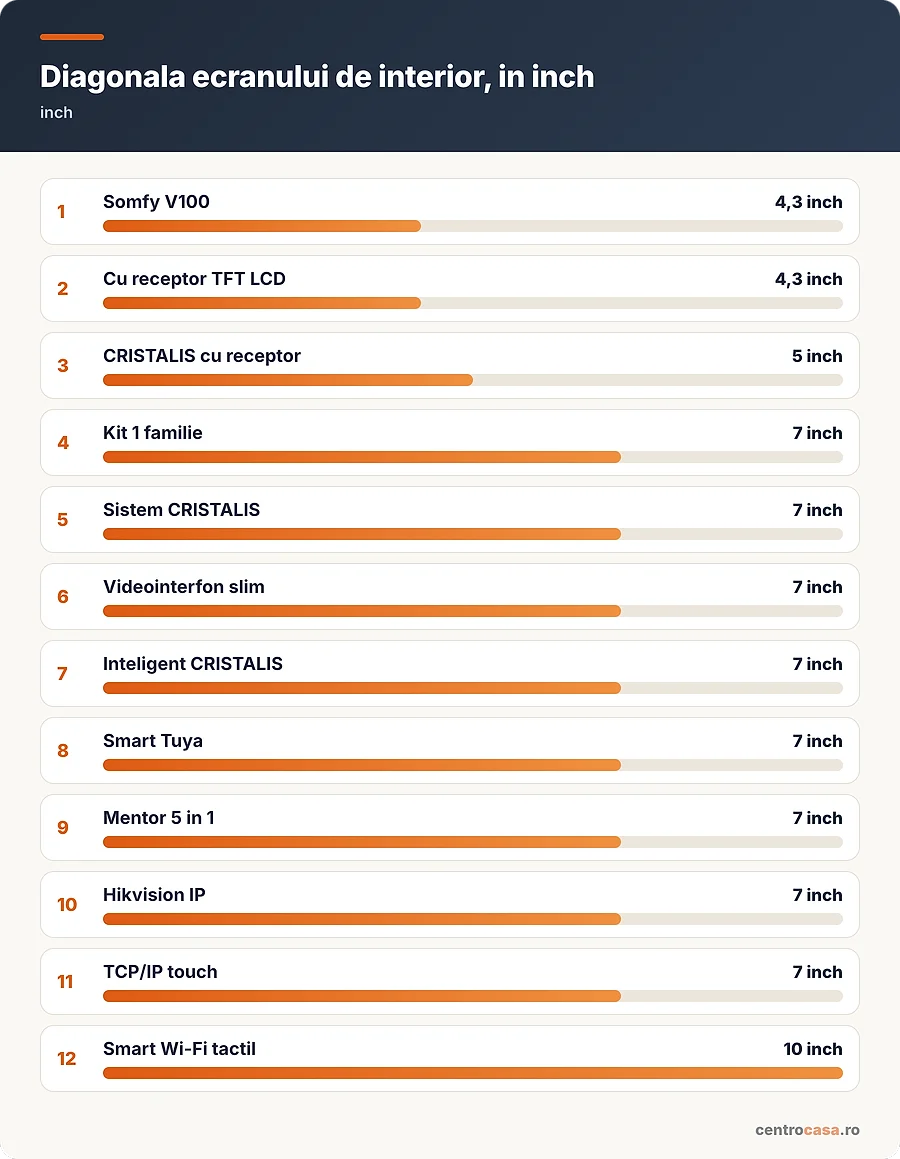Image resolution: width=900 pixels, height=1159 pixels.
Task: Select the Cu receptor TFT LCD entry
Action: pos(449,288)
